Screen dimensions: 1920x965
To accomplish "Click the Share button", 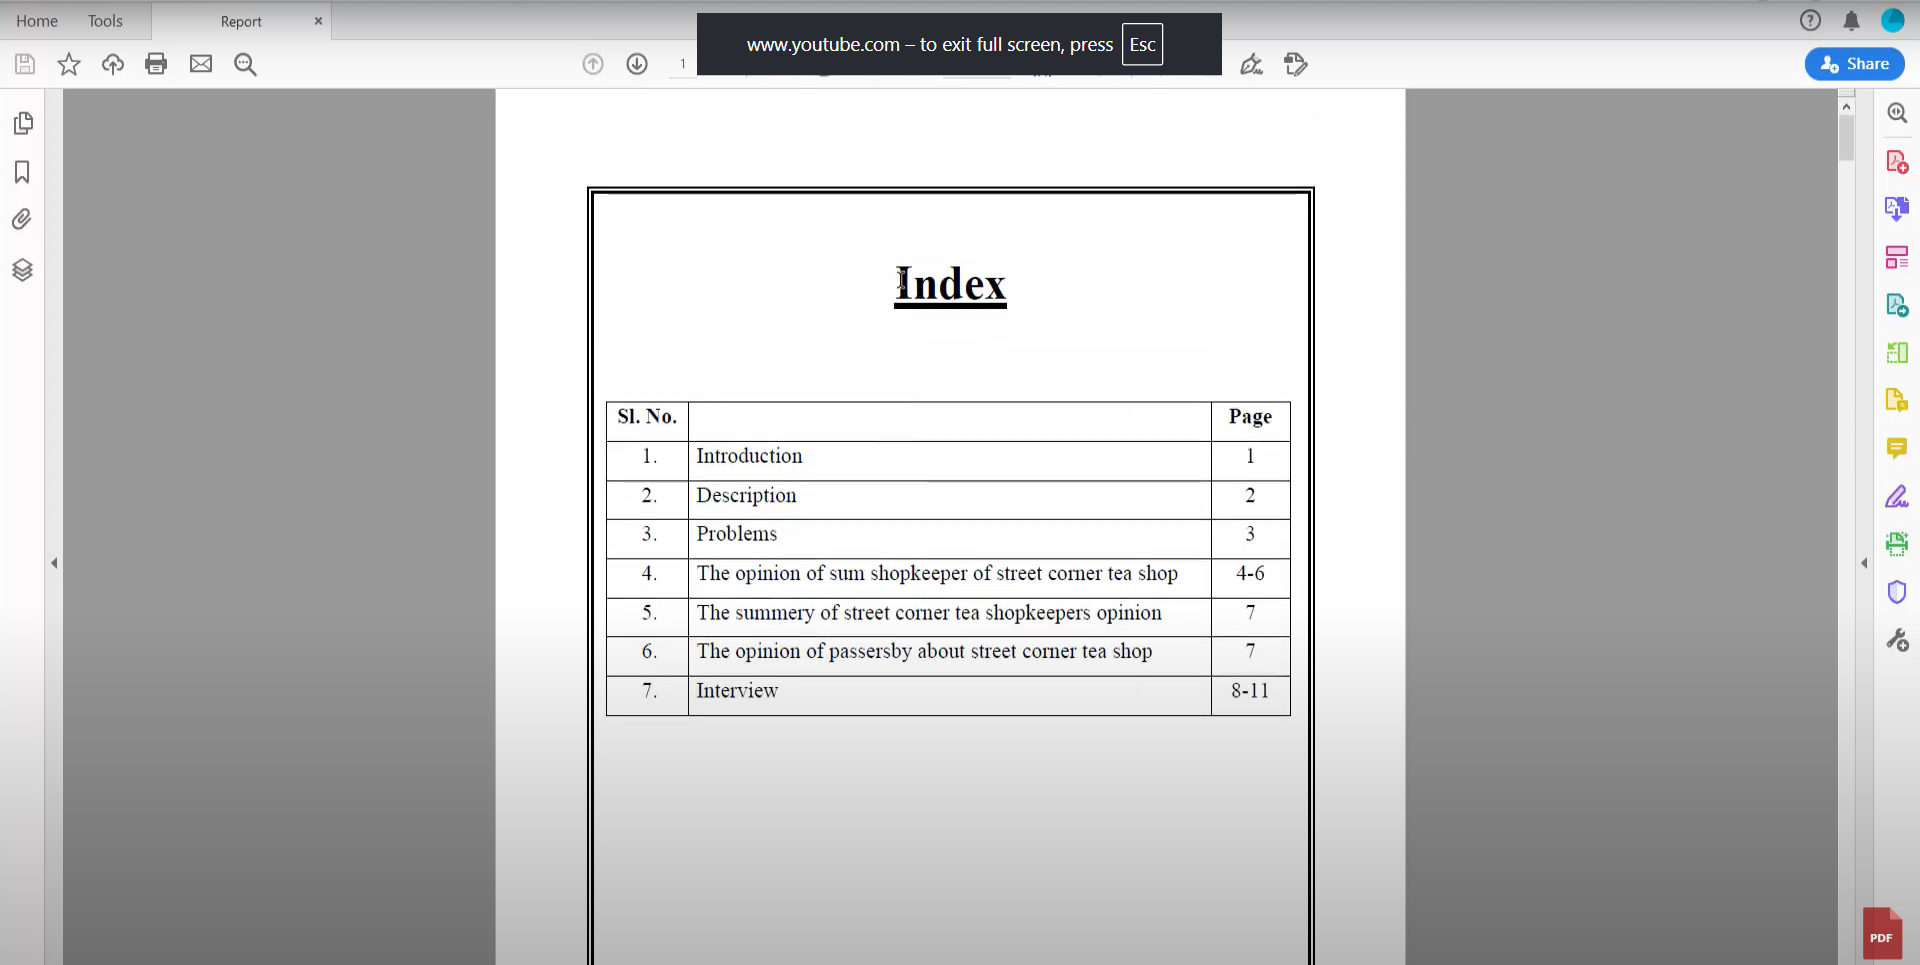I will (1854, 64).
